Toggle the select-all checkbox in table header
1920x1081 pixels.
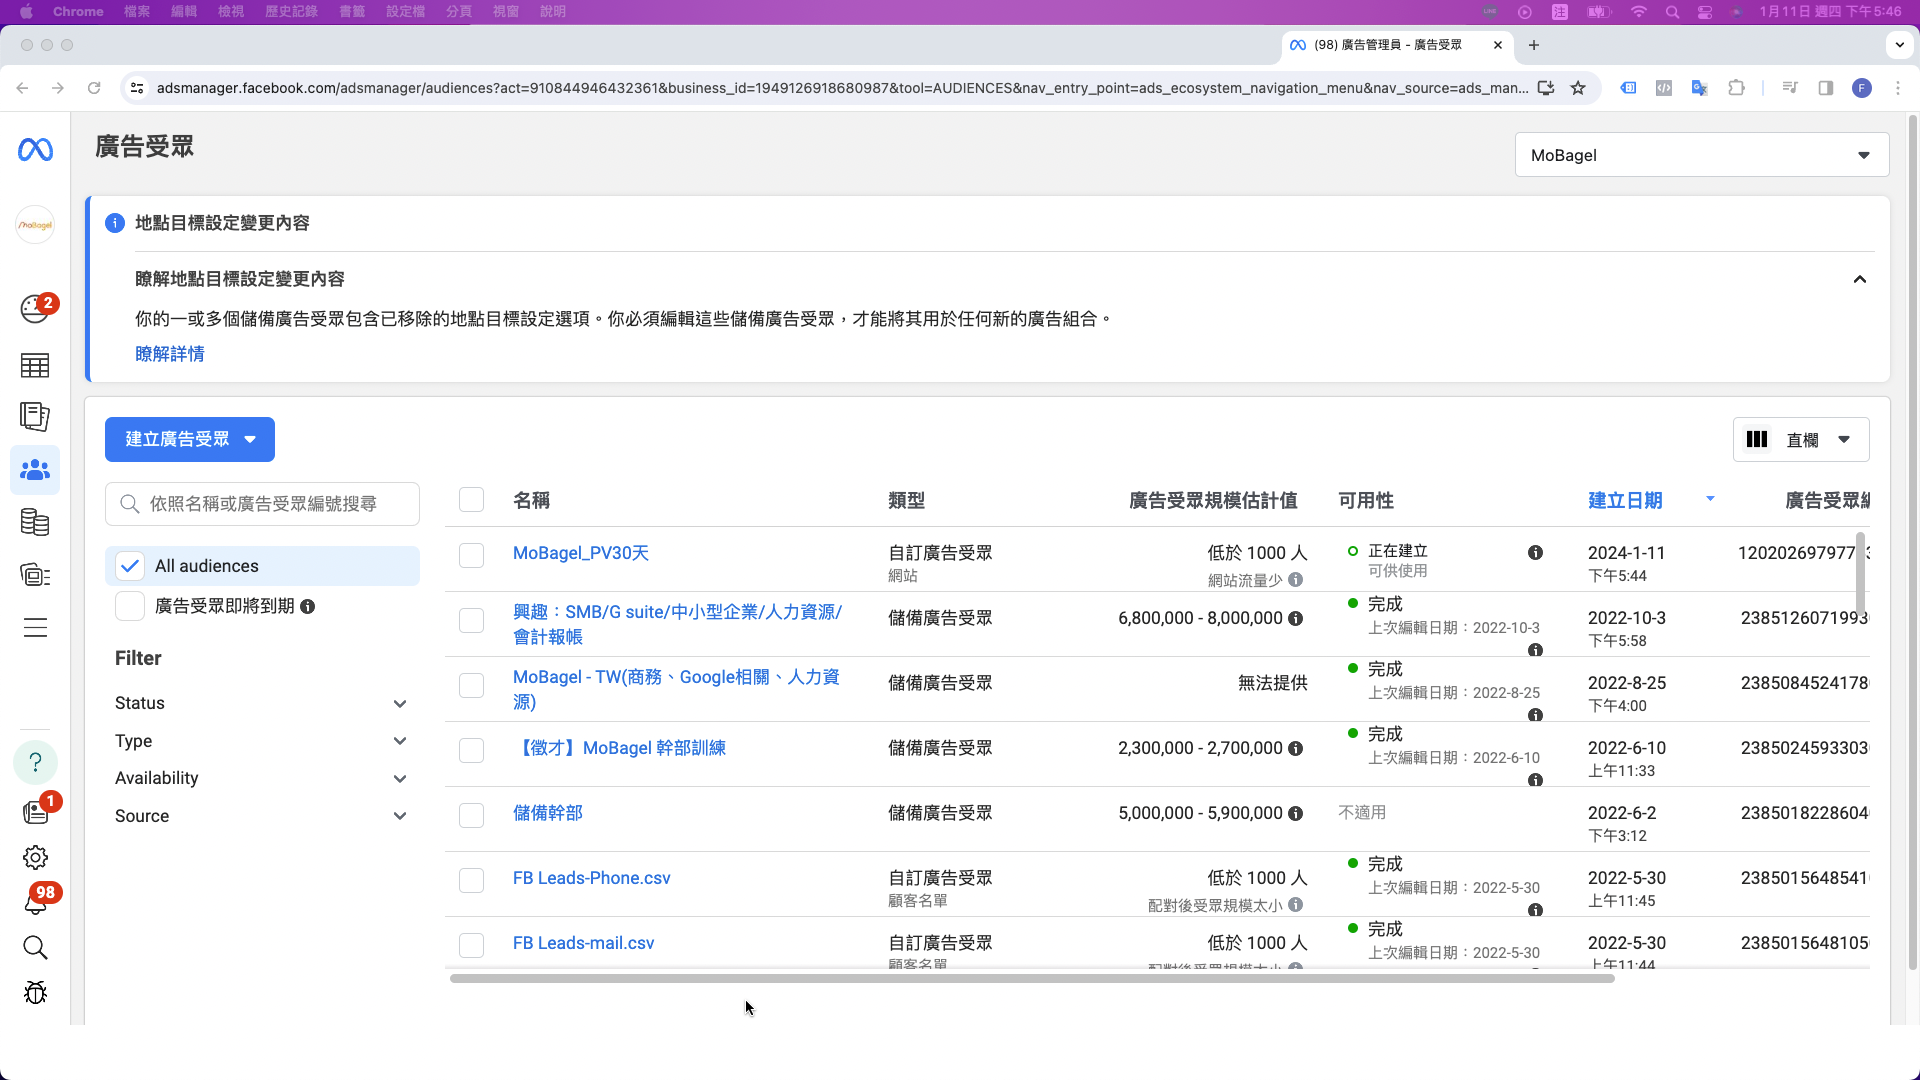471,500
